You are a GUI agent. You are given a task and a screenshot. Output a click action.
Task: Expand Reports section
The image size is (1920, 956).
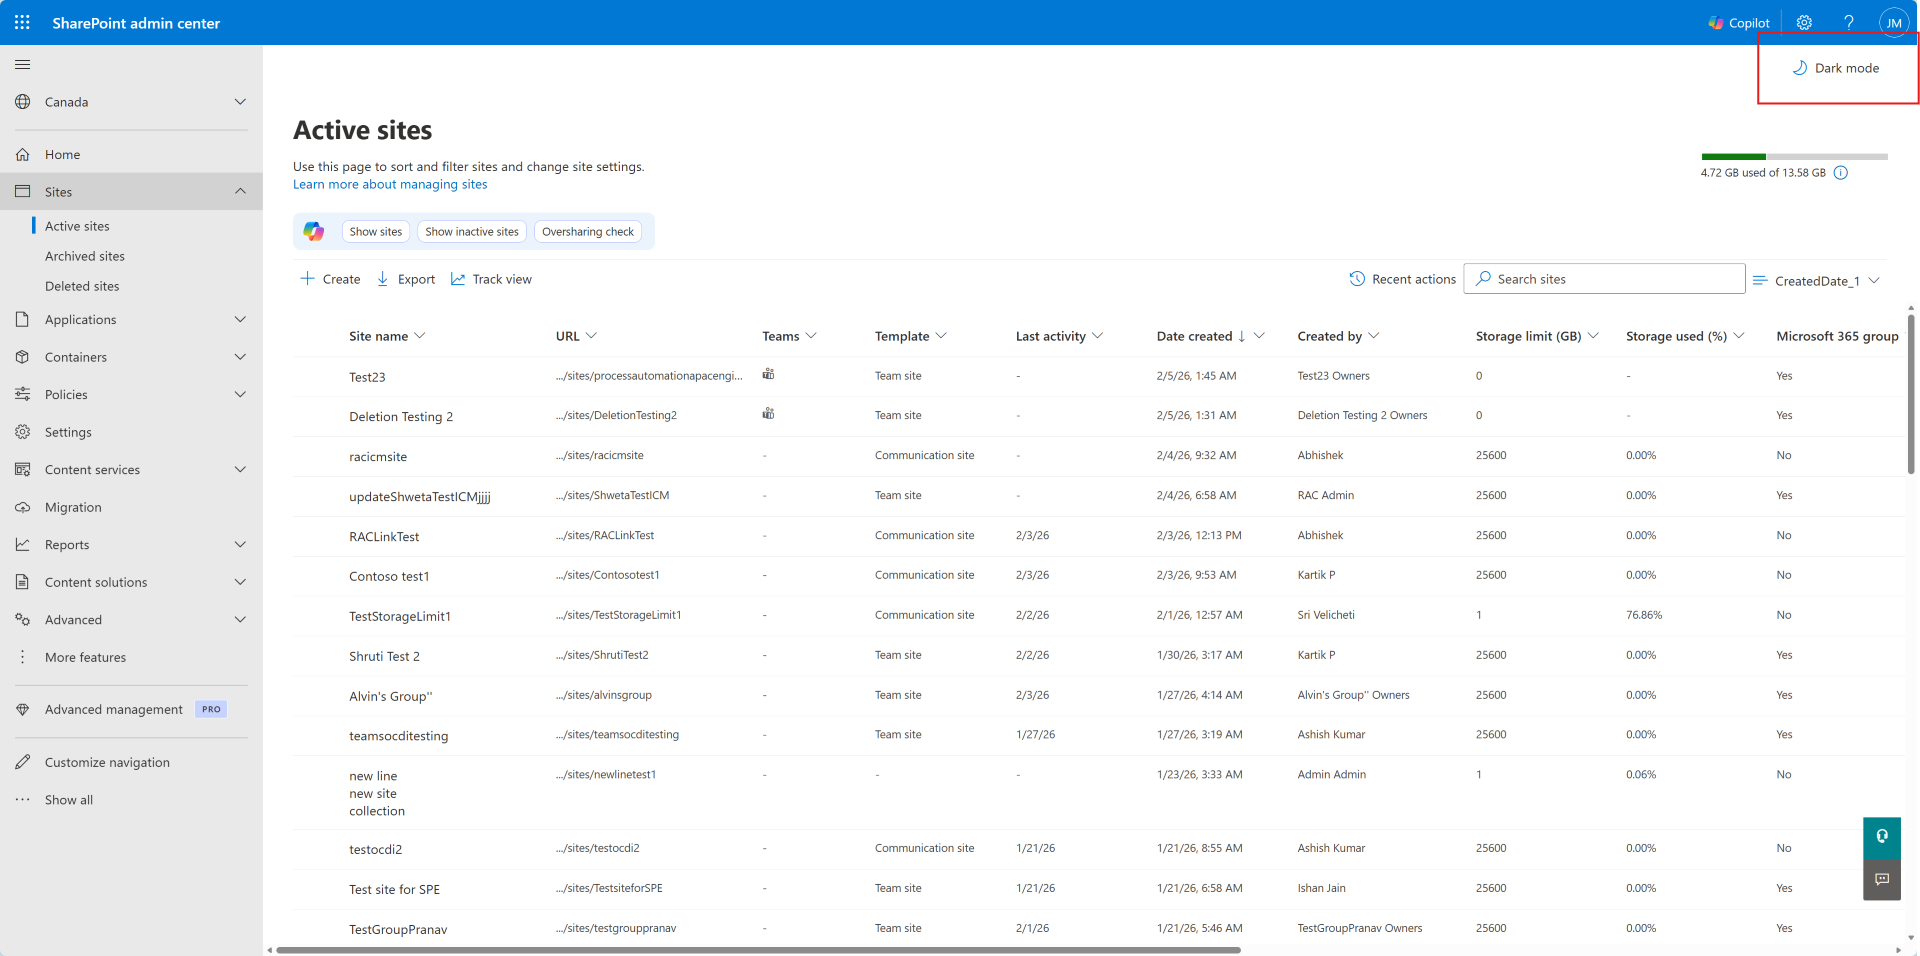(131, 544)
